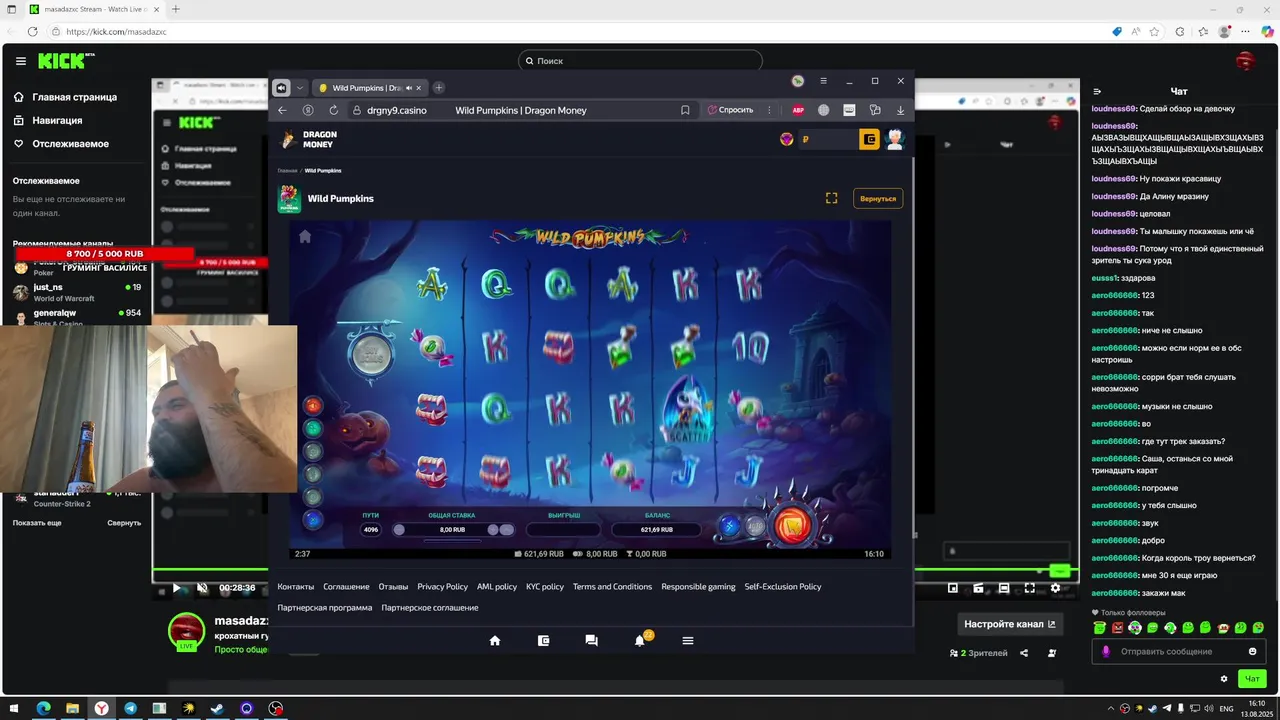This screenshot has height=720, width=1280.
Task: Show hidden system tray icons
Action: tap(1109, 708)
